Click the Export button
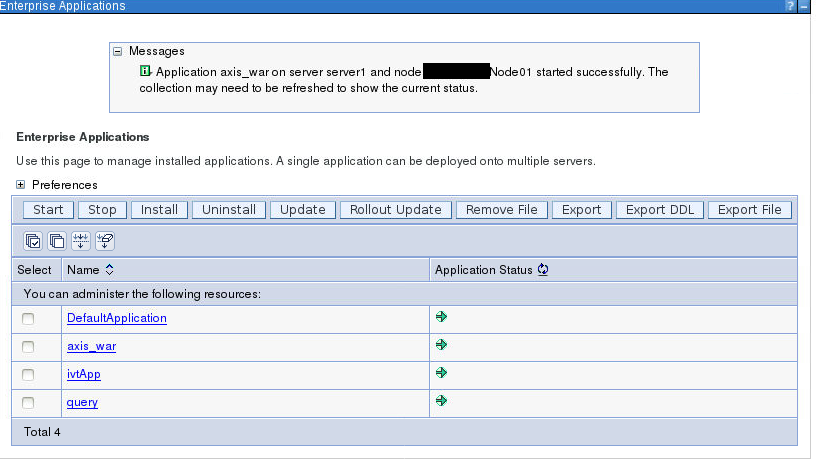Screen dimensions: 816x464 tap(581, 210)
